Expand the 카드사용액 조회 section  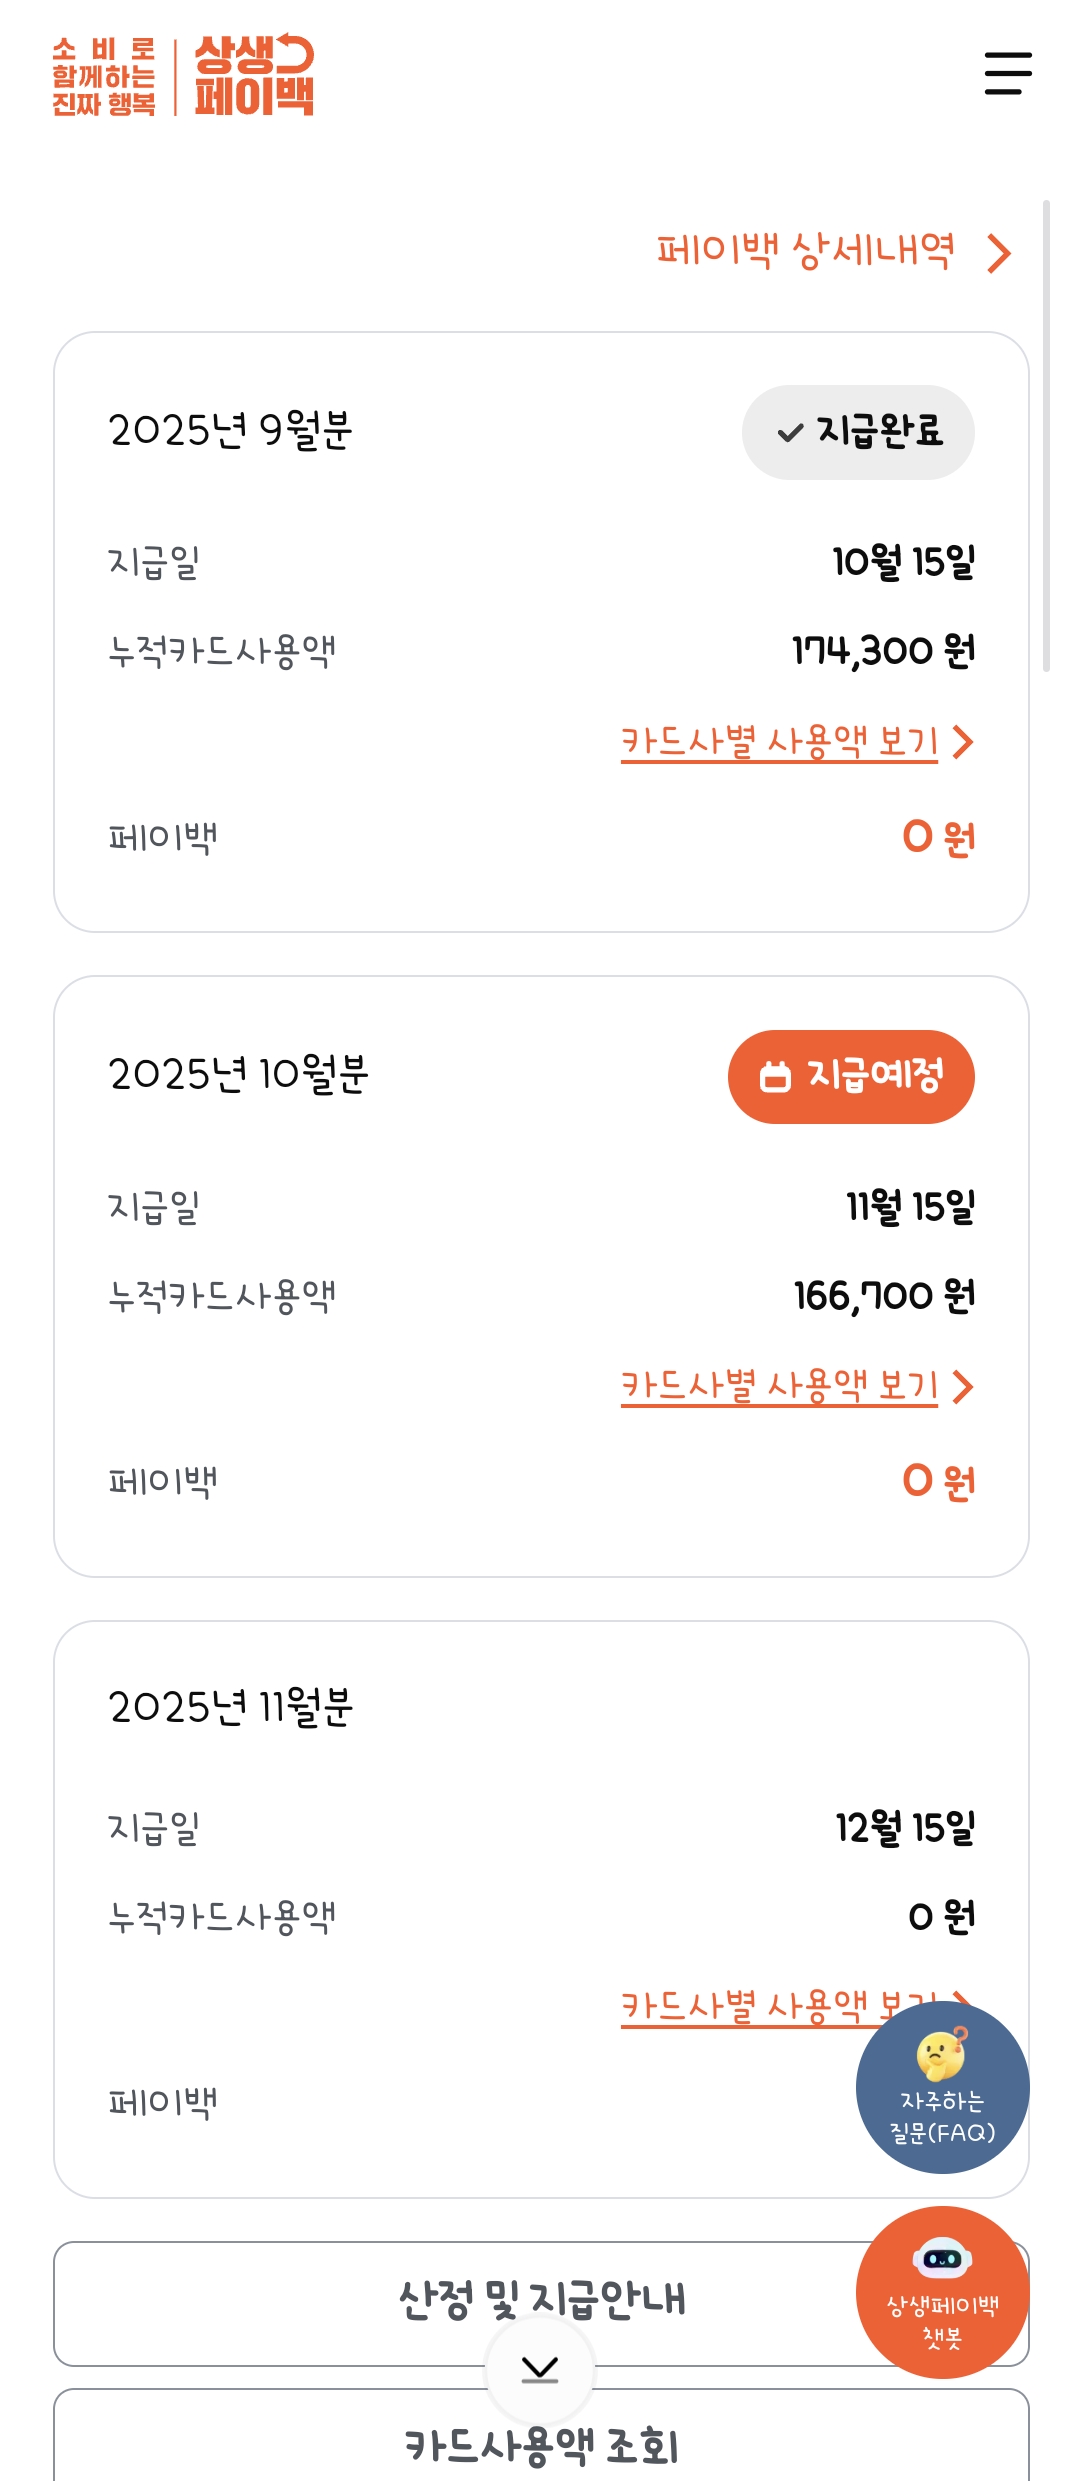coord(541,2446)
